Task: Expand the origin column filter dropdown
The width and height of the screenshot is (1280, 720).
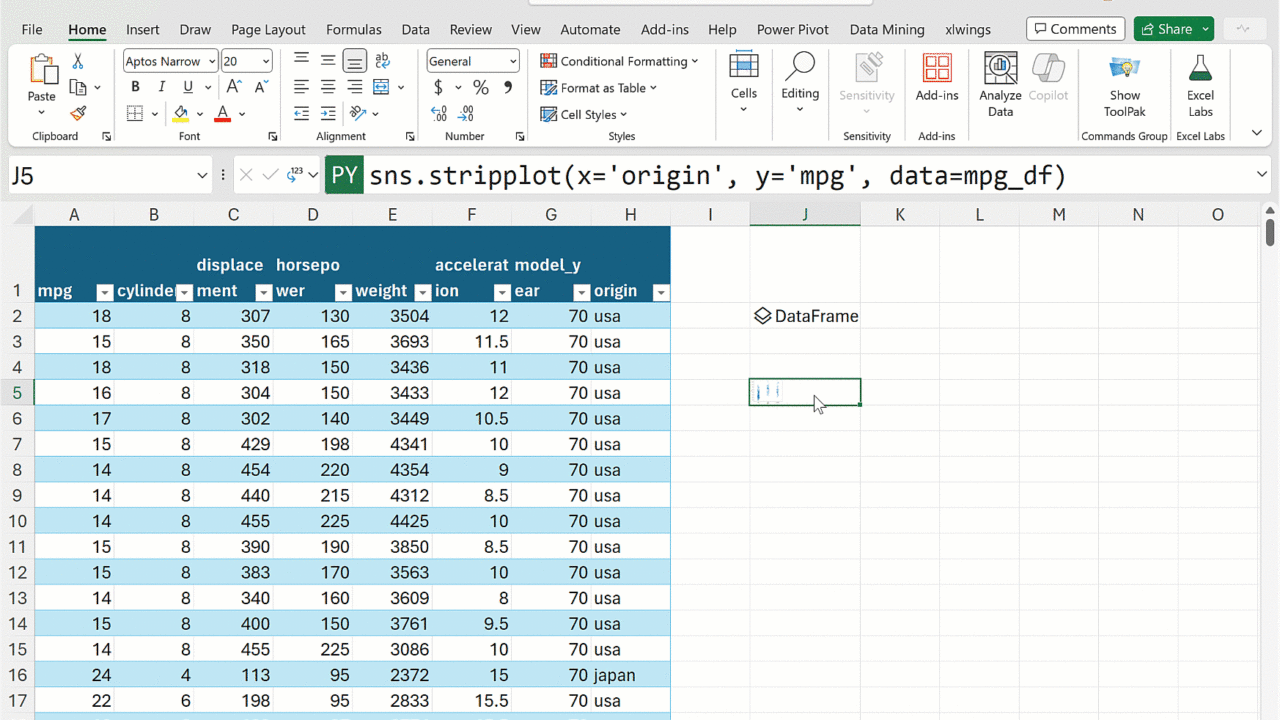Action: pos(660,292)
